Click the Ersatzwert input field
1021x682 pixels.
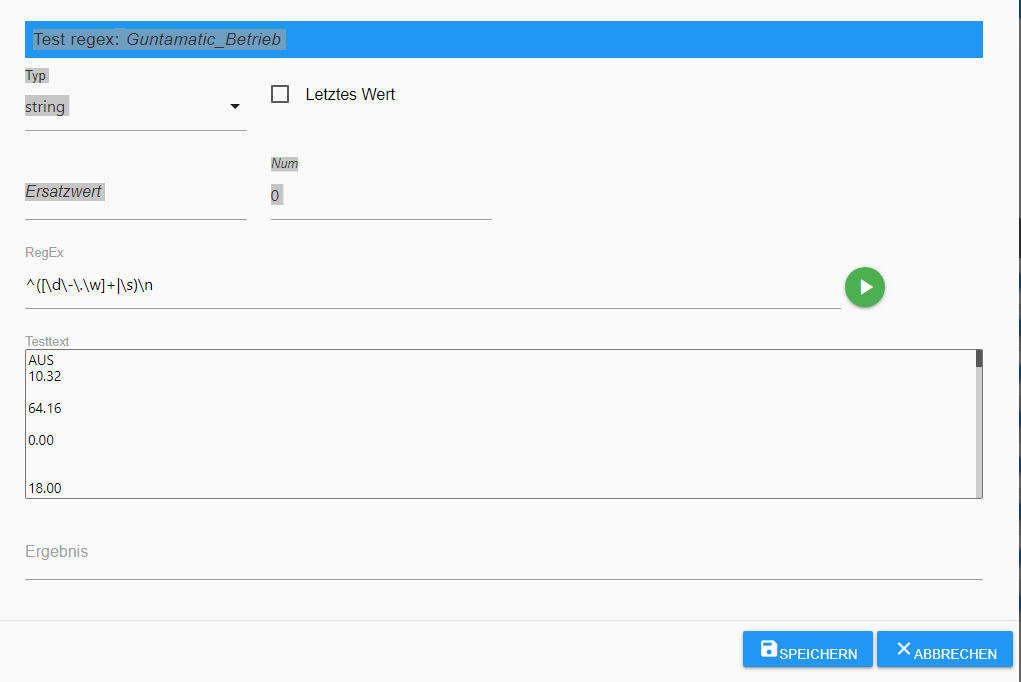pyautogui.click(x=135, y=193)
